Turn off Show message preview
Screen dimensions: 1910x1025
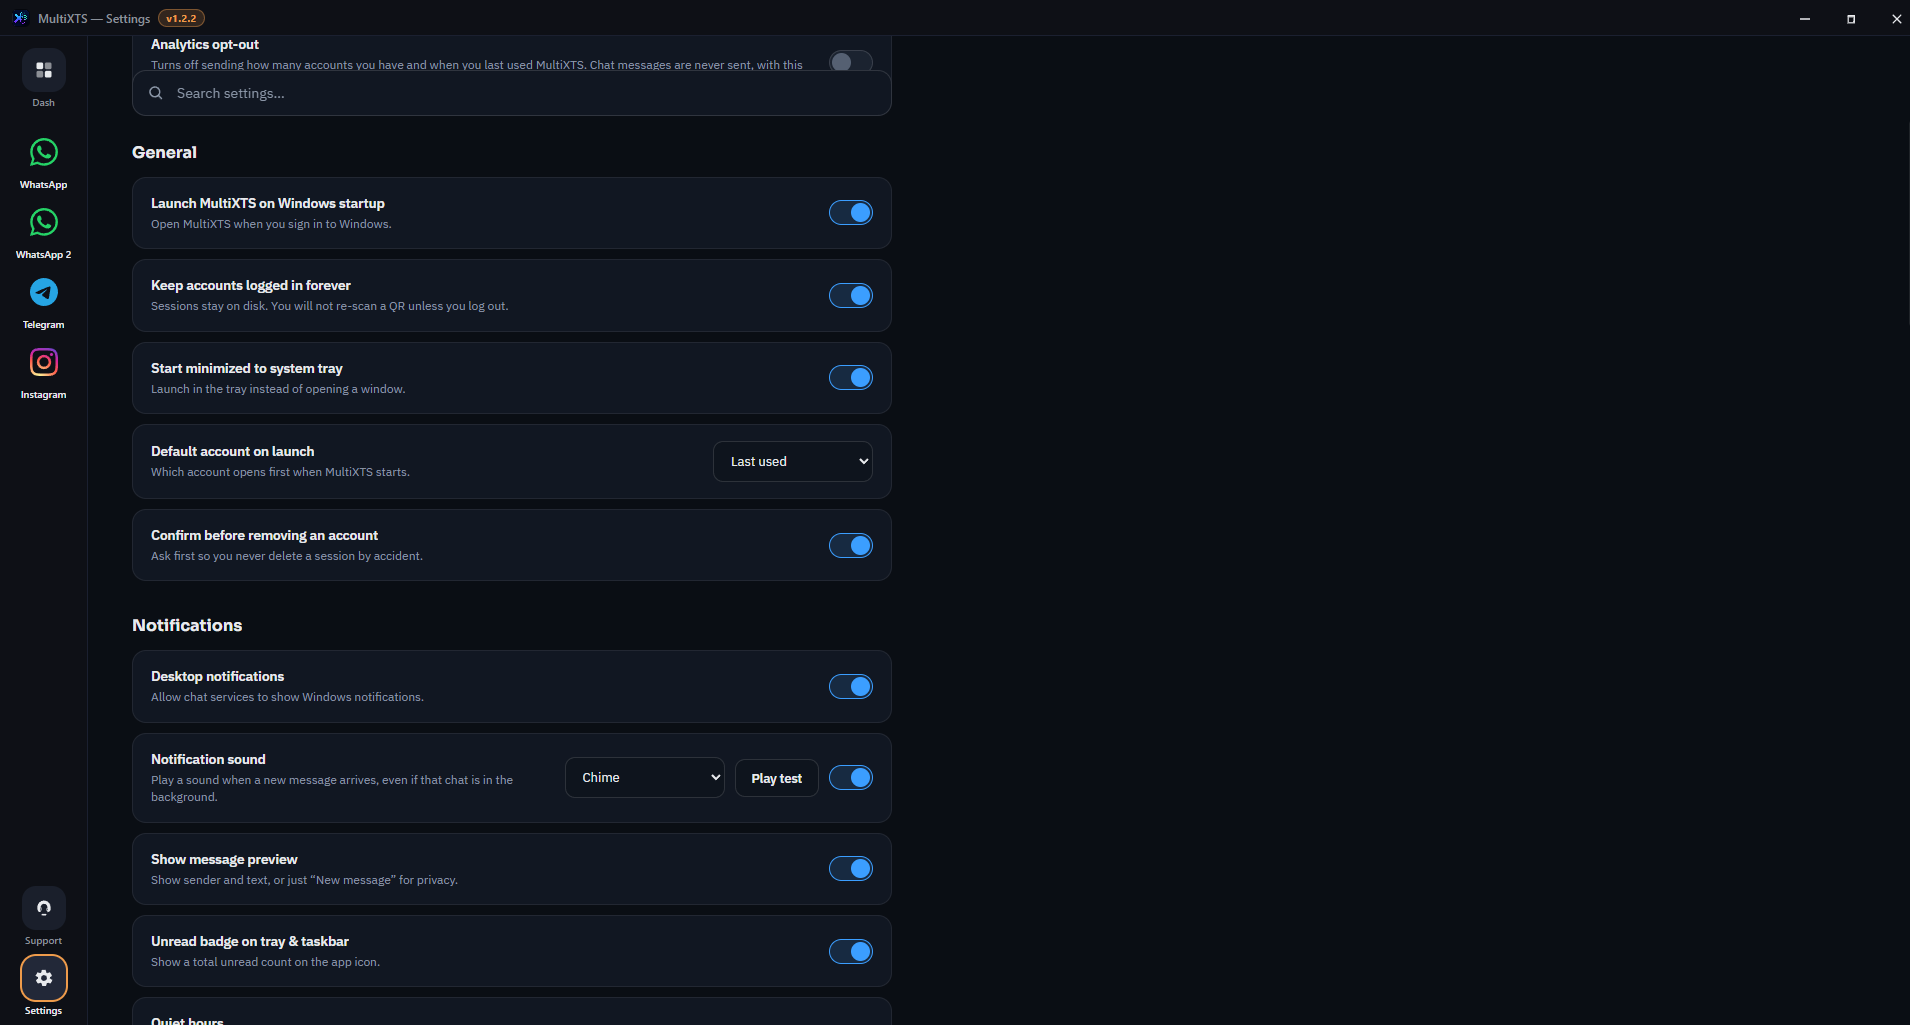pyautogui.click(x=851, y=869)
